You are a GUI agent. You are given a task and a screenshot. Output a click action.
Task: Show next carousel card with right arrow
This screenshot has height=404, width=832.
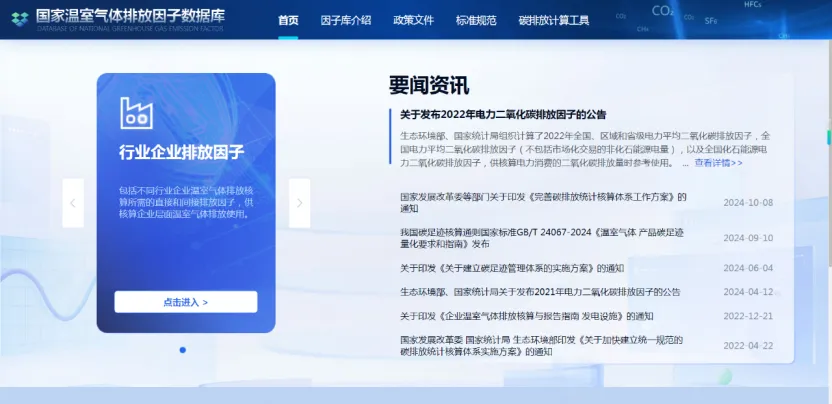coord(299,203)
